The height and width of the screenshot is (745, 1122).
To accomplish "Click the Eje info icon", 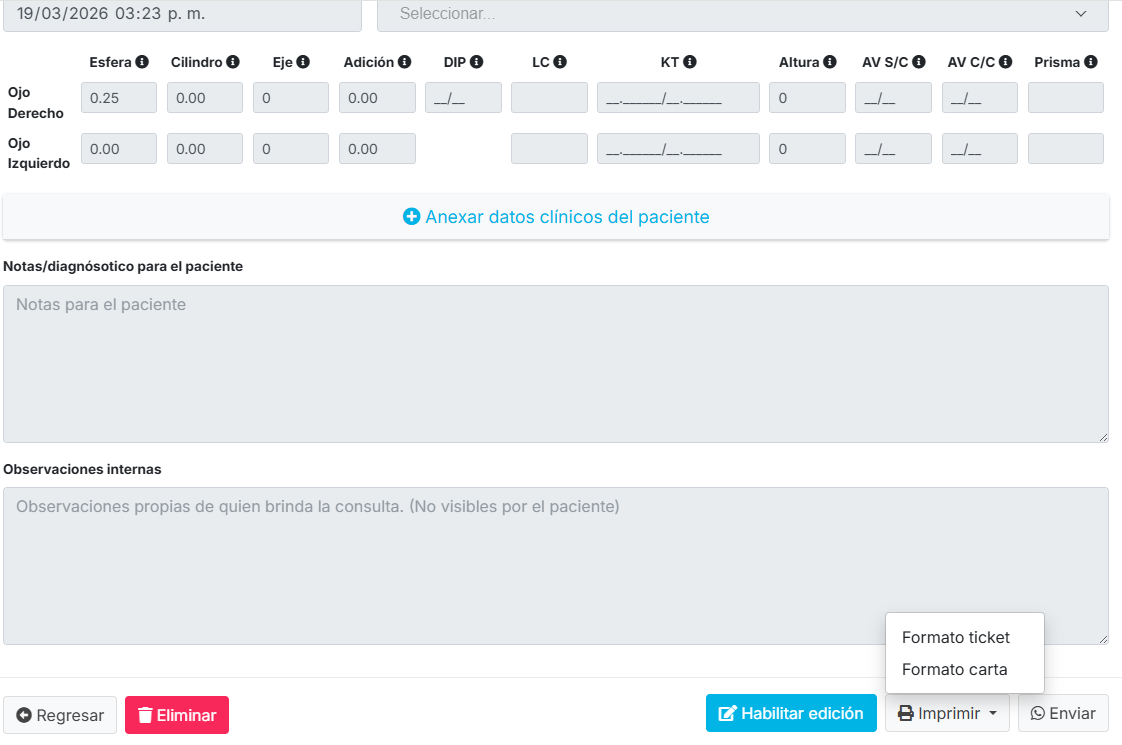I will coord(303,62).
